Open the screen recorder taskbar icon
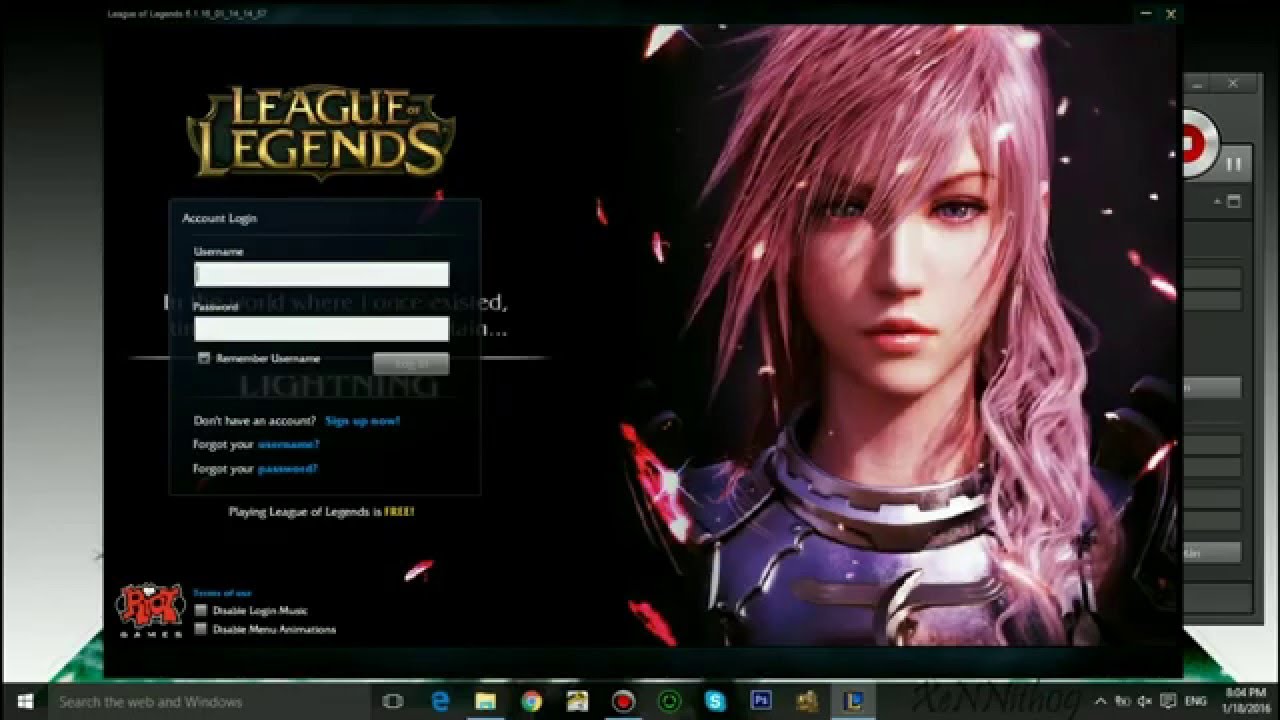The width and height of the screenshot is (1280, 720). point(623,702)
